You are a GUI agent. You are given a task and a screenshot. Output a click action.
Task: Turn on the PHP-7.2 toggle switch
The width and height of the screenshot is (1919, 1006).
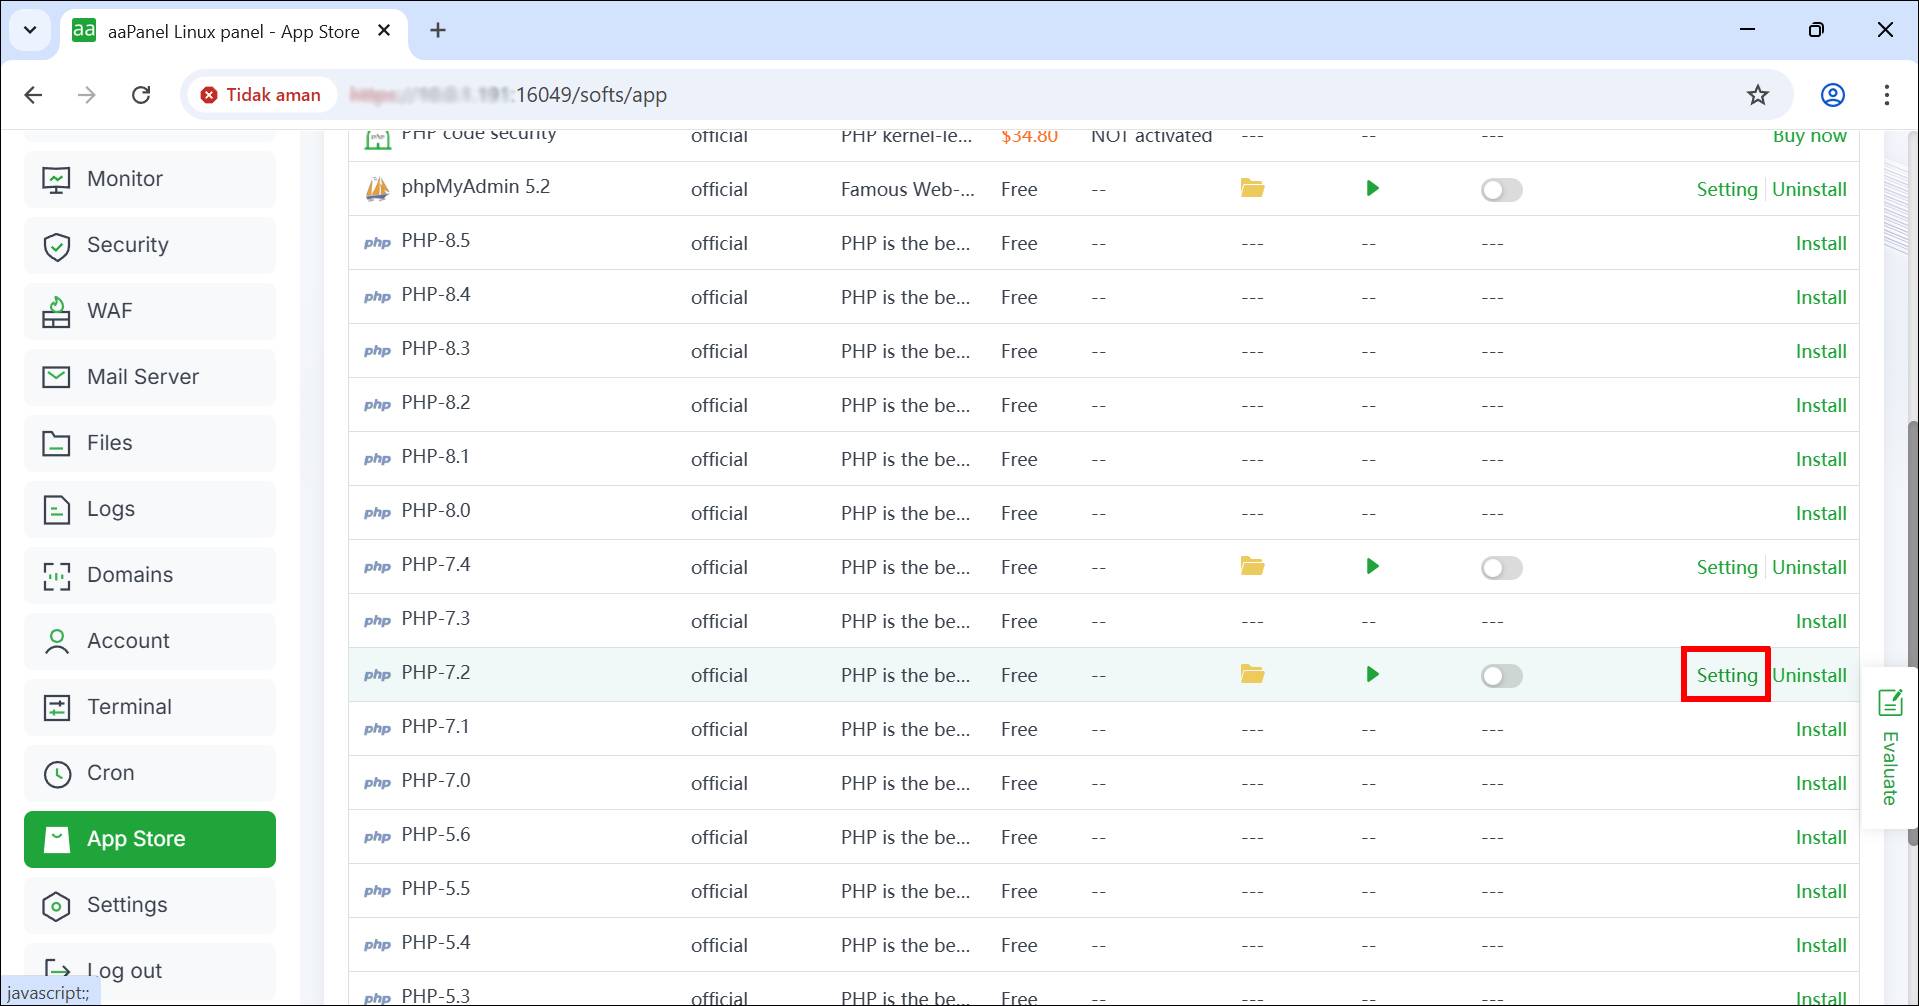(1501, 676)
